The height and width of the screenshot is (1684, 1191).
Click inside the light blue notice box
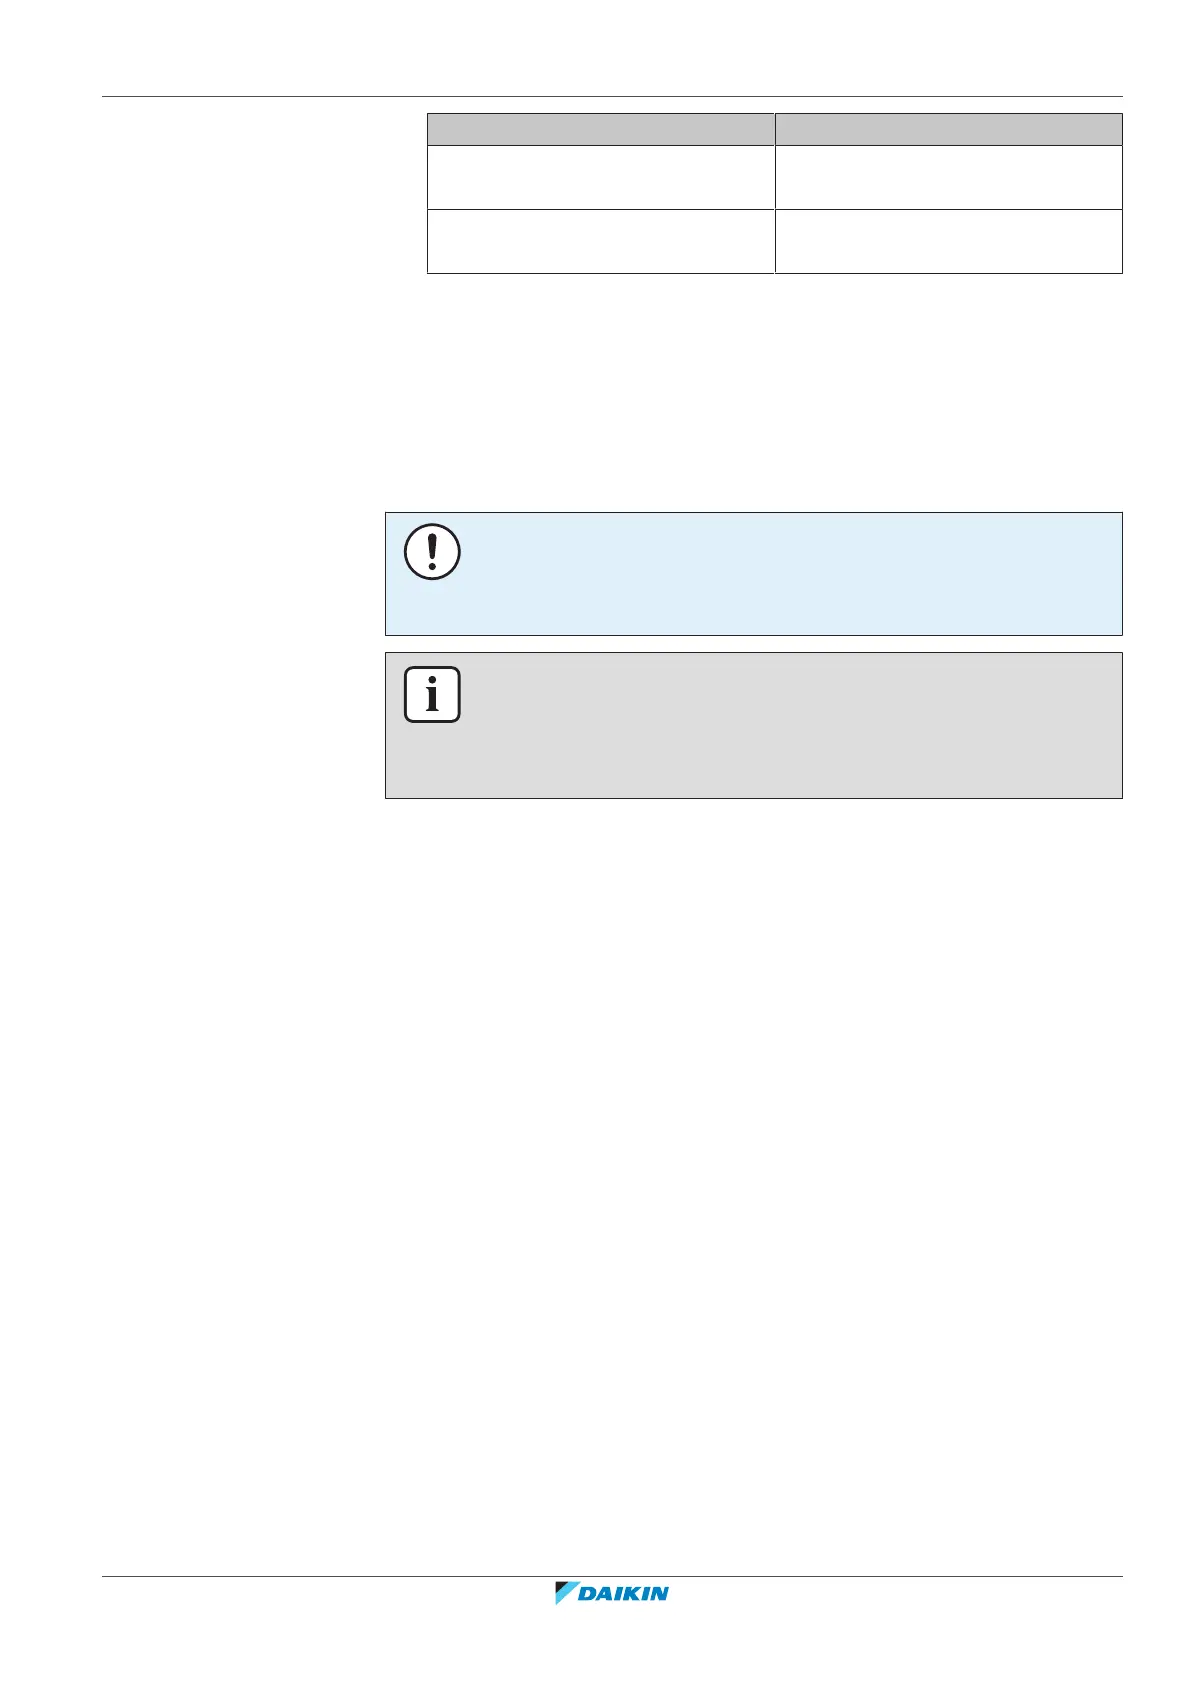780,574
